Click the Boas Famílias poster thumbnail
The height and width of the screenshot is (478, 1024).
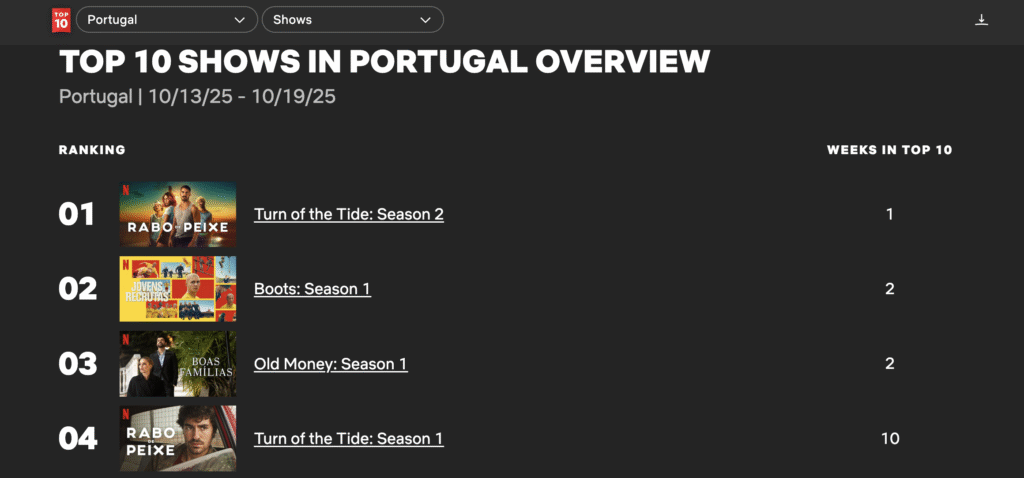point(178,364)
